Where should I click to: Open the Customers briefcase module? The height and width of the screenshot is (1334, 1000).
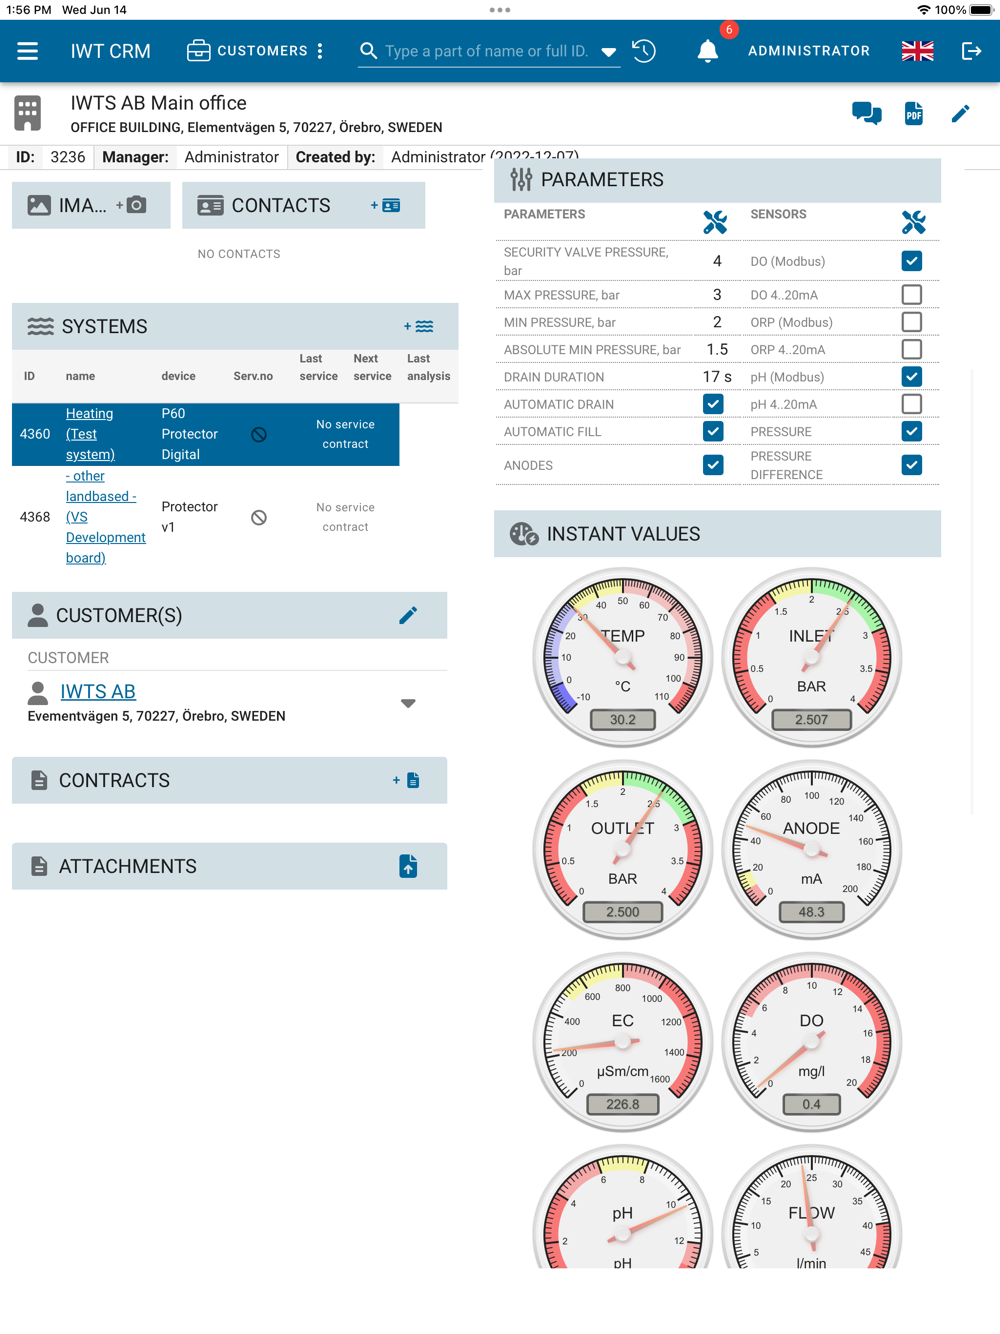pos(247,51)
